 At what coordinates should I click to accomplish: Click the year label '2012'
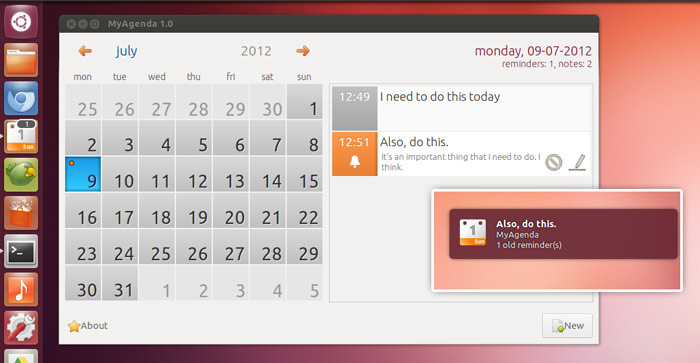click(x=256, y=51)
